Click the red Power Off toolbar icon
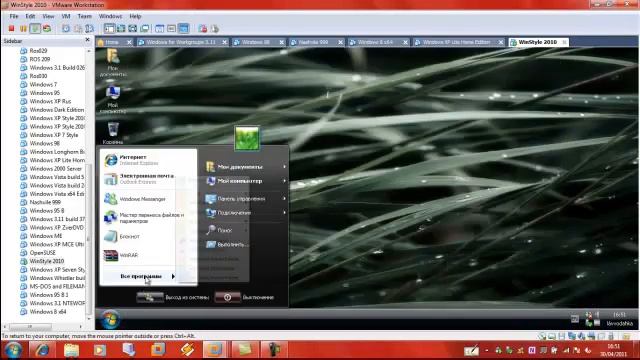Screen dimensions: 640x360 (11, 29)
